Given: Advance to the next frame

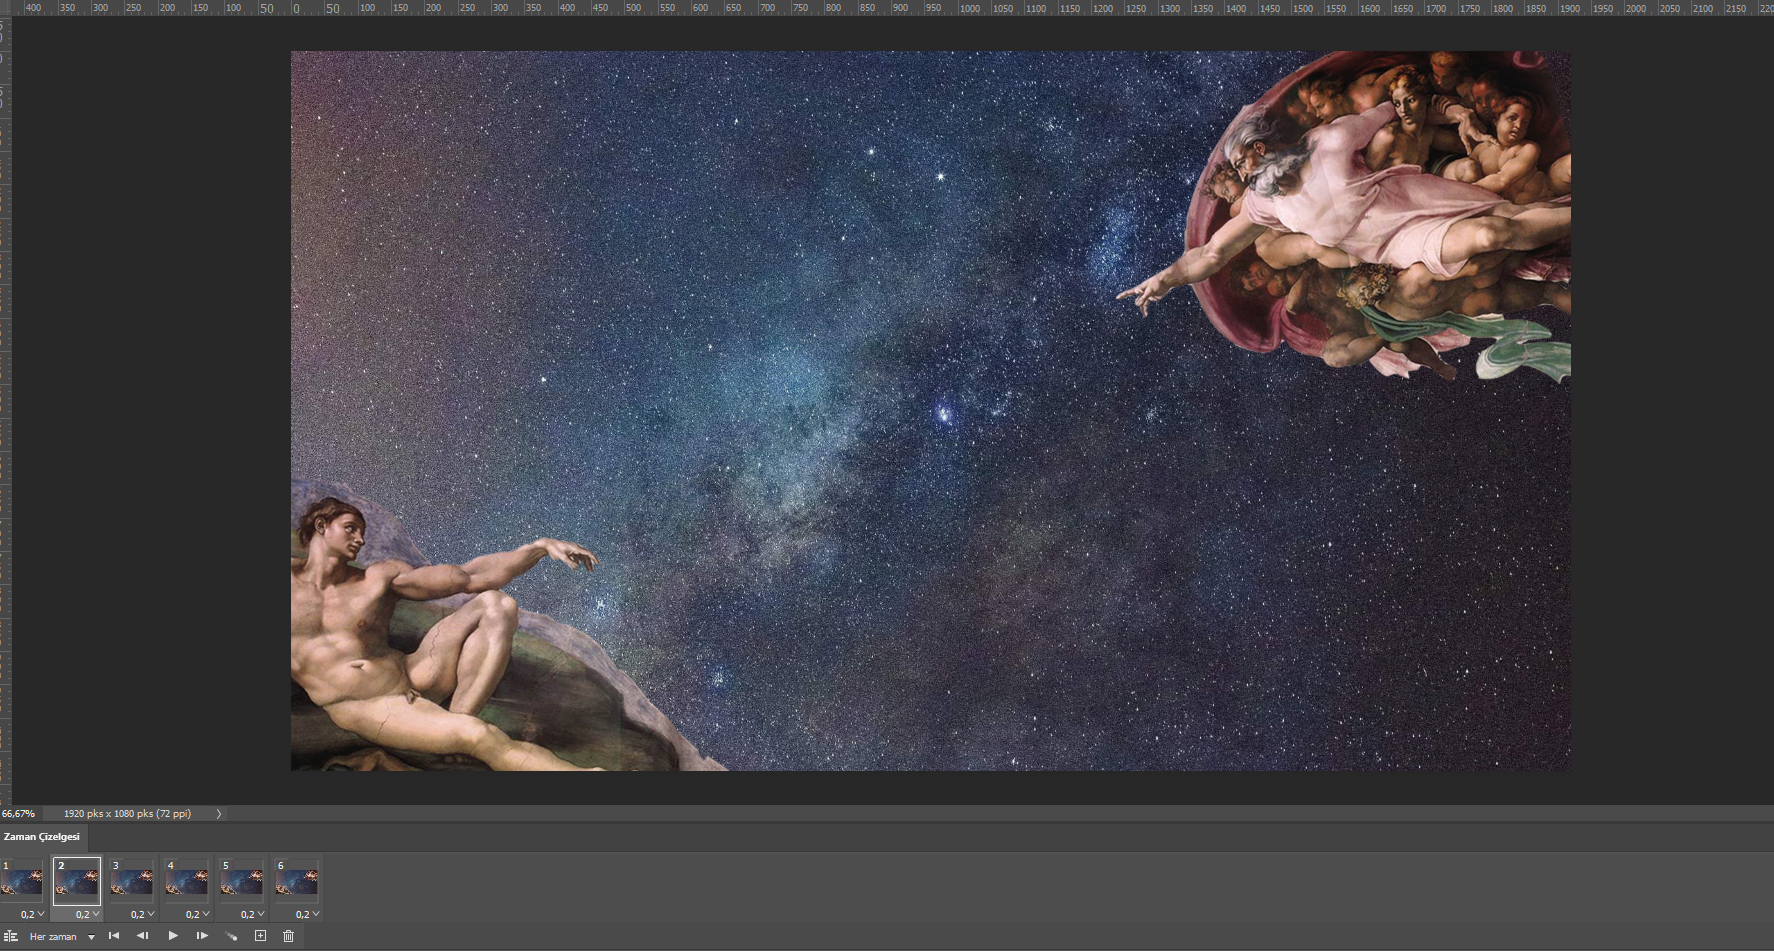Looking at the screenshot, I should (x=202, y=936).
